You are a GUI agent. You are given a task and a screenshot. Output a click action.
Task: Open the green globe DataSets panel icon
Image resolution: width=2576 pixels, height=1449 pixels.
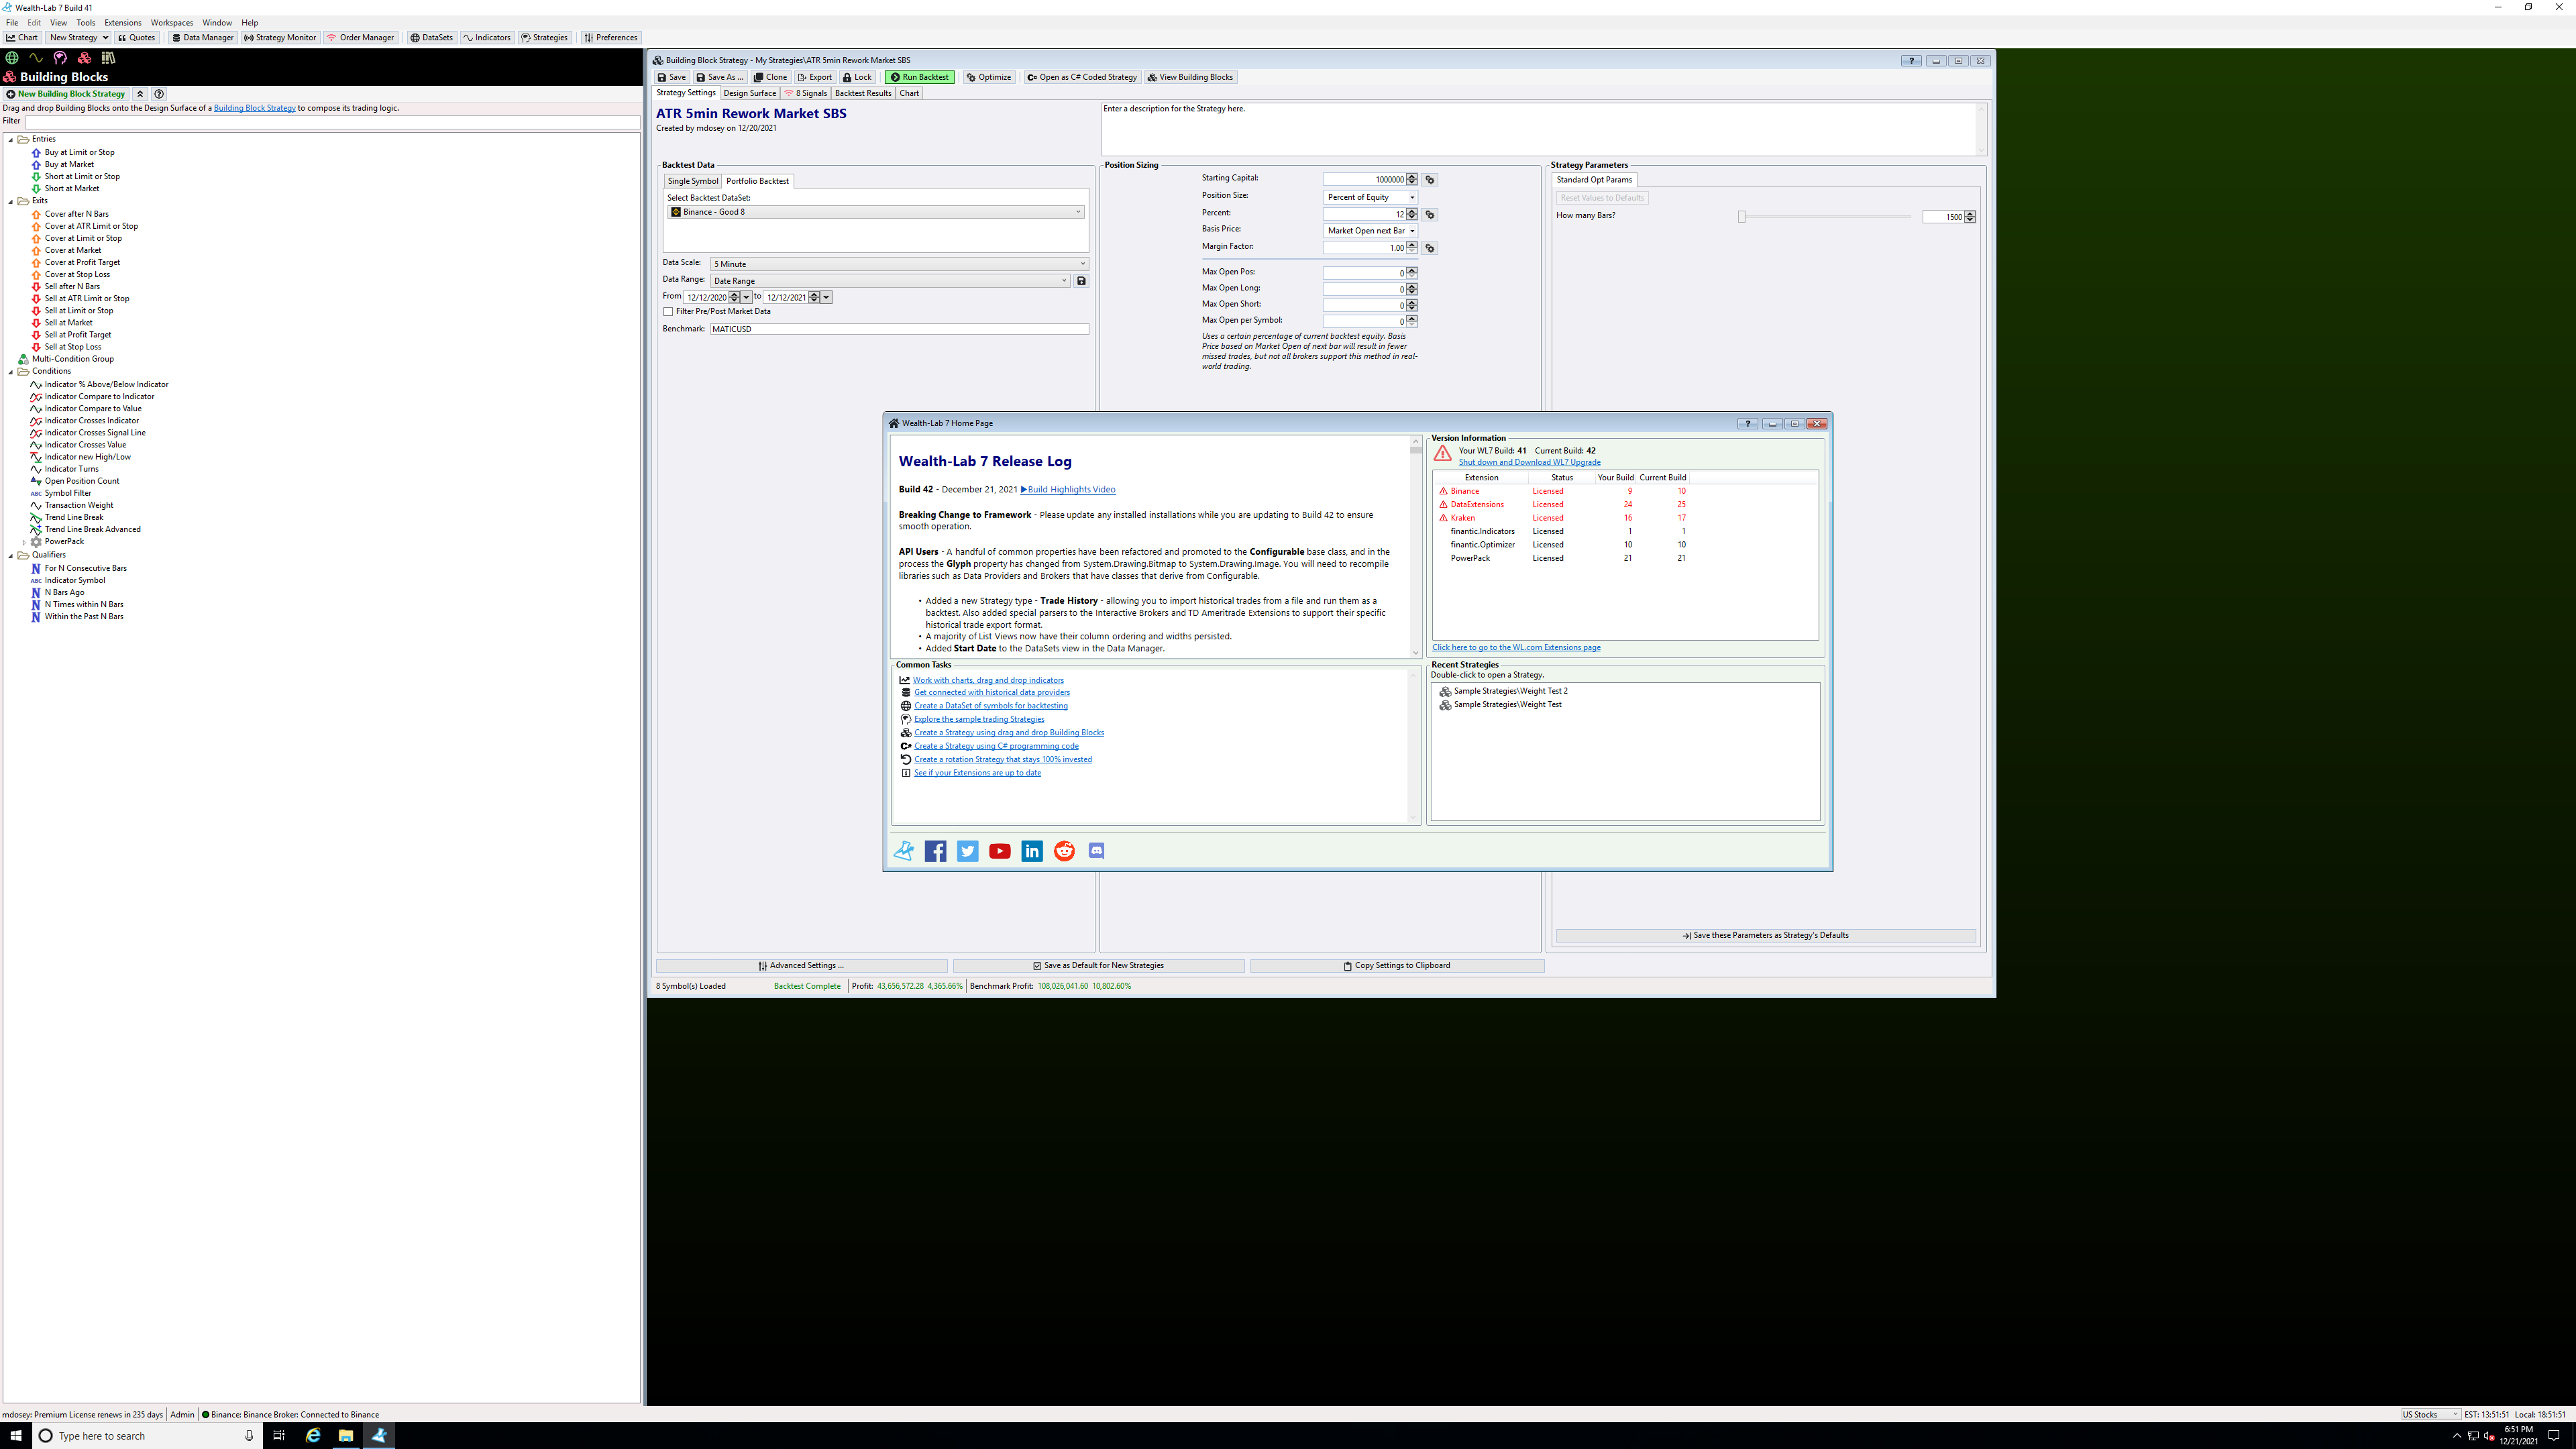tap(12, 58)
